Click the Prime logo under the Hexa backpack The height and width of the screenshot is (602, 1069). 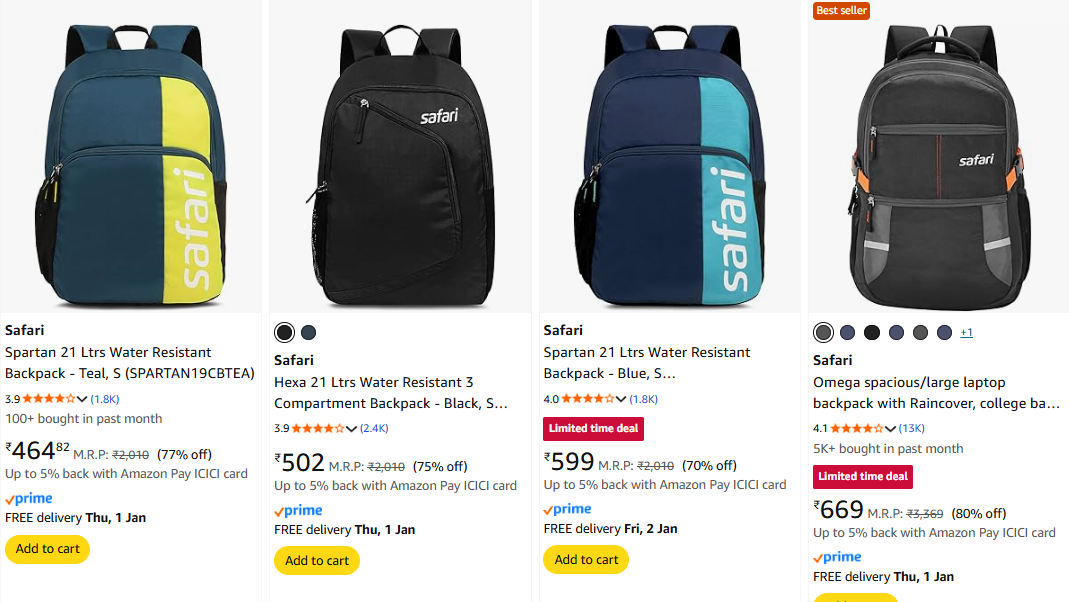point(298,511)
